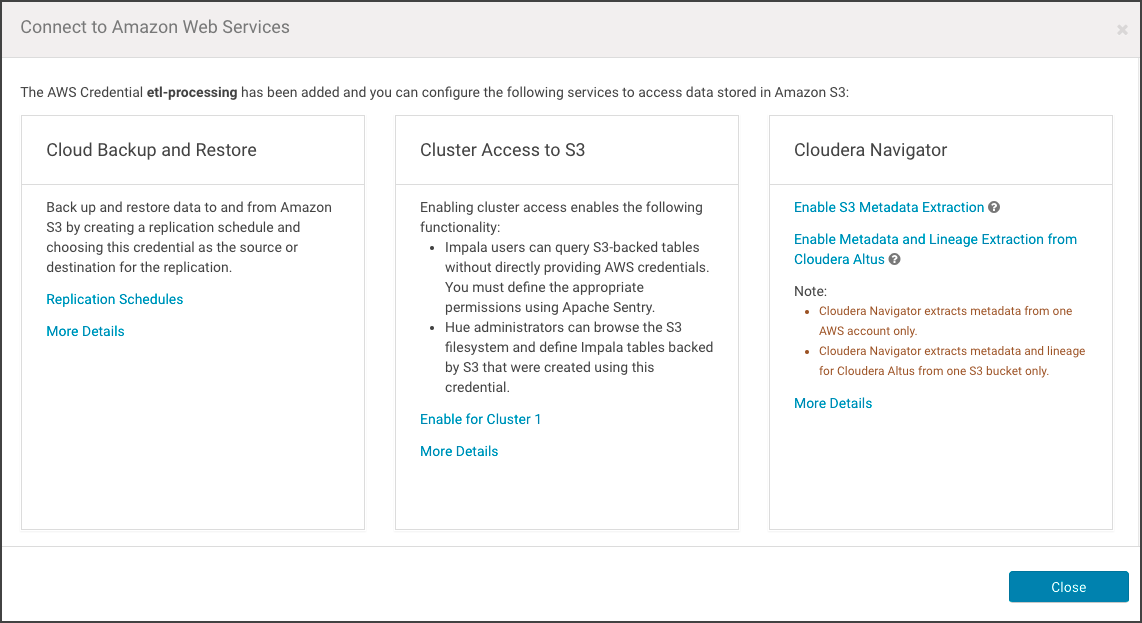The height and width of the screenshot is (623, 1142).
Task: Click the Cloudera Navigator panel heading
Action: [x=870, y=150]
